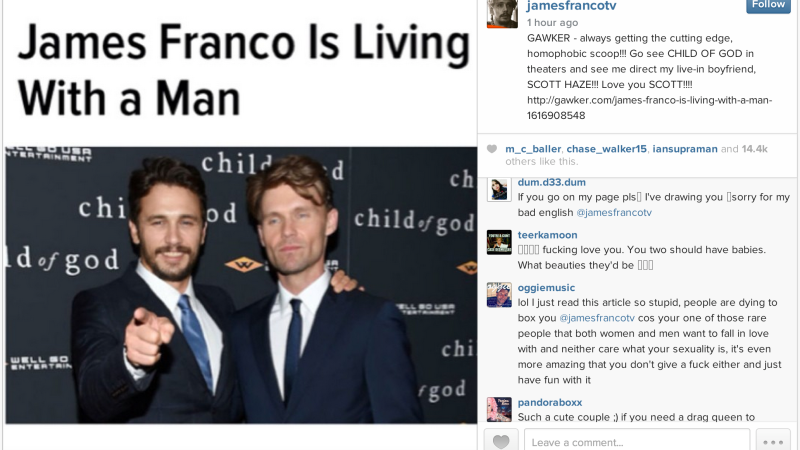The image size is (800, 450).
Task: Open iansupraman's profile from likes
Action: click(x=685, y=149)
